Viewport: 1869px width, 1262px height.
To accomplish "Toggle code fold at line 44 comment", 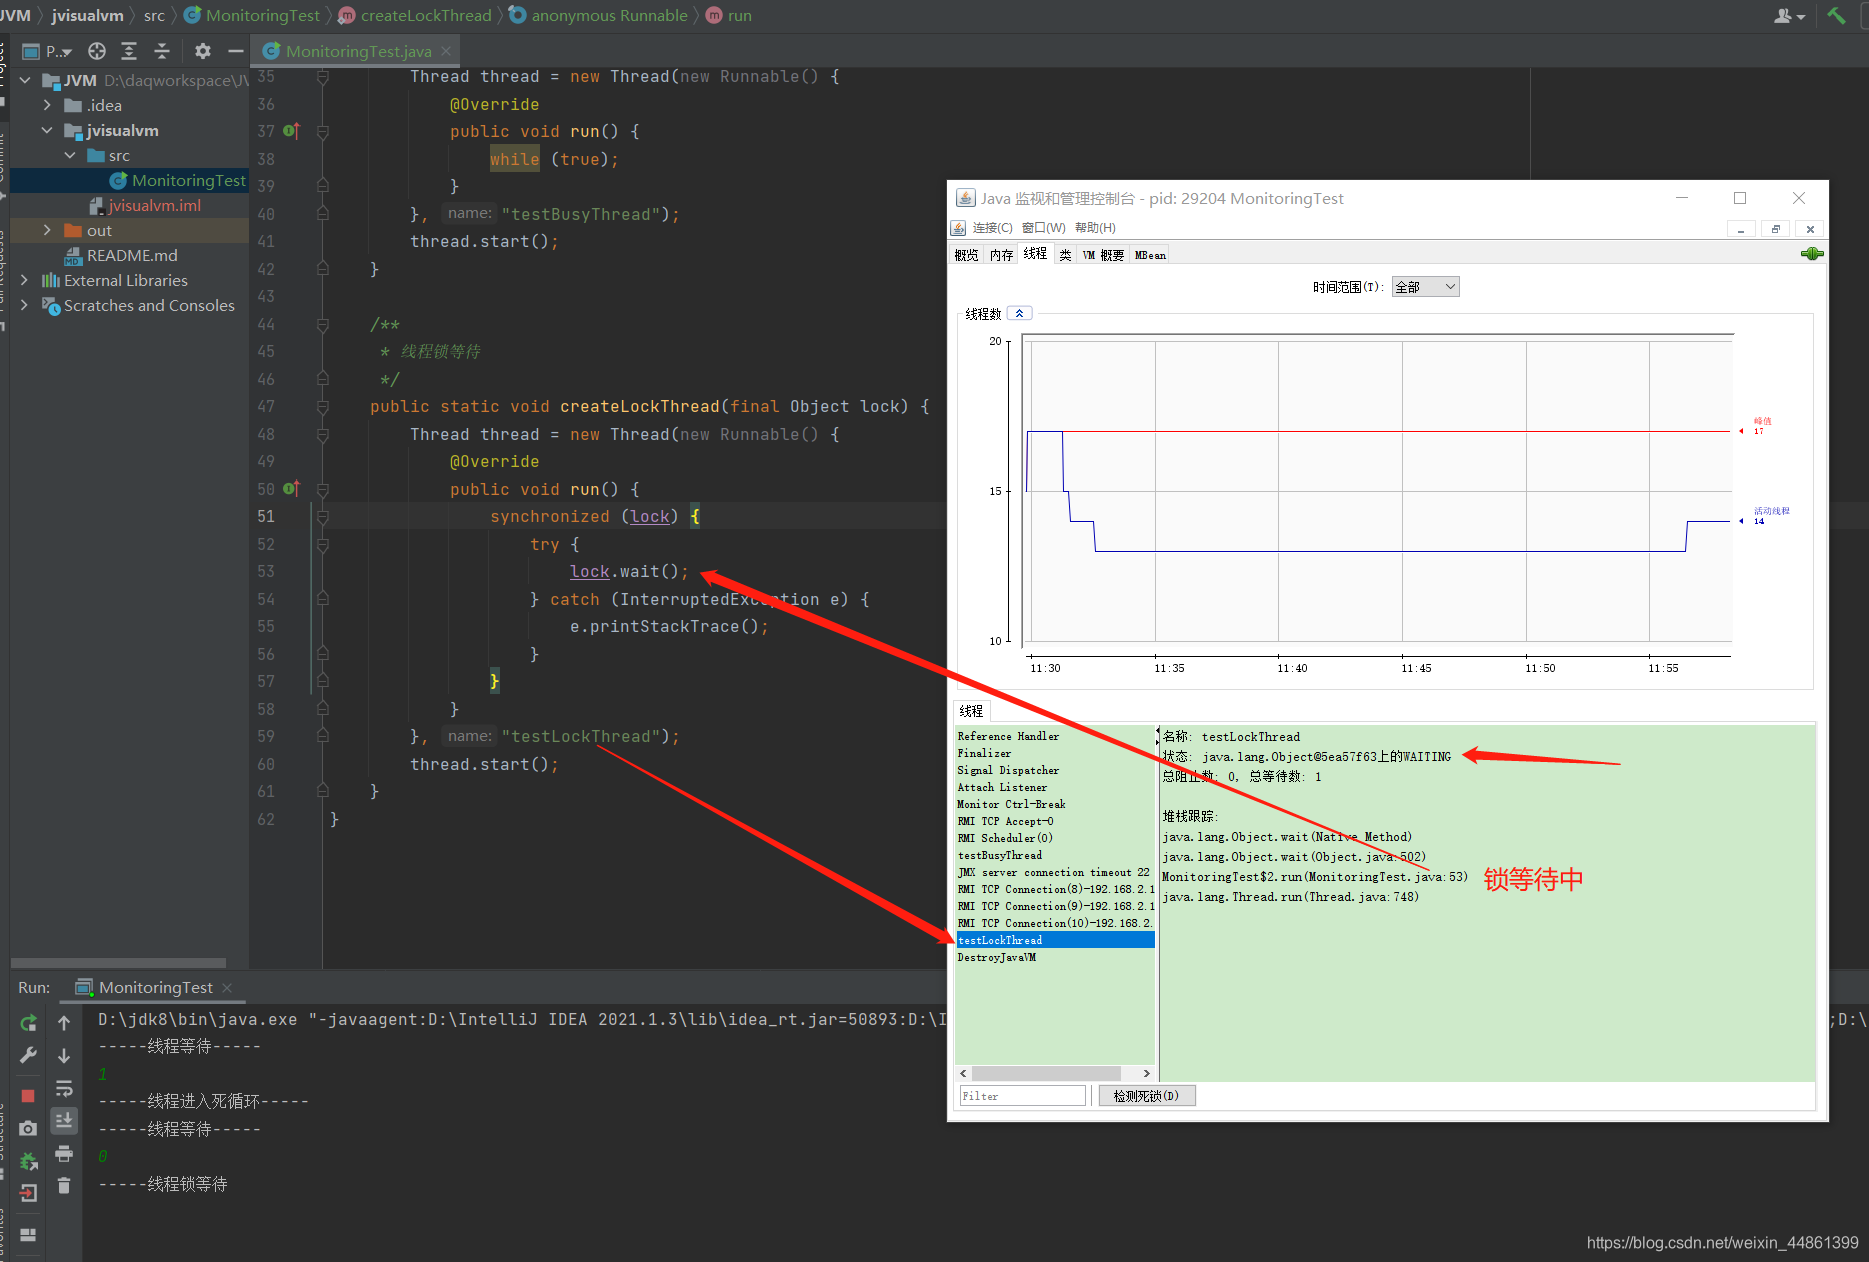I will [323, 324].
